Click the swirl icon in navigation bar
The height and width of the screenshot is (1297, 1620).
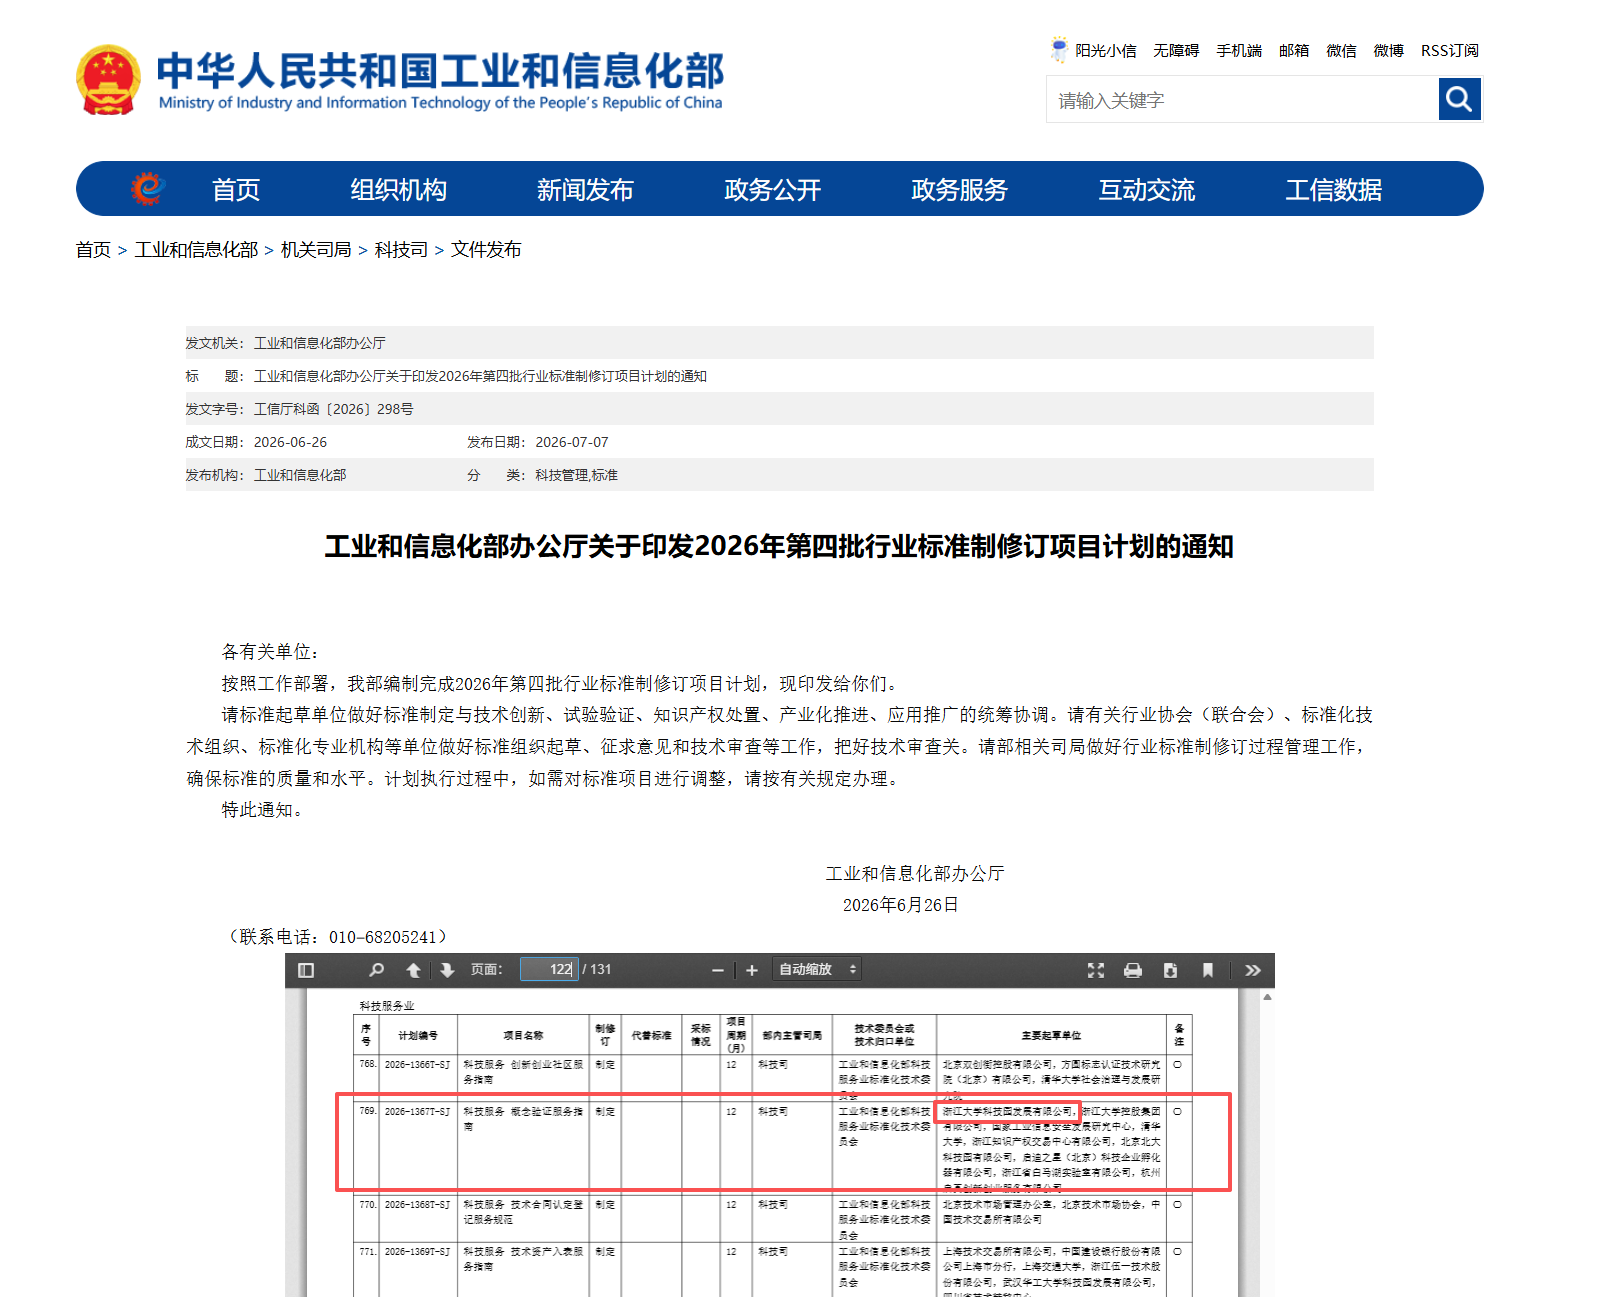pos(148,188)
